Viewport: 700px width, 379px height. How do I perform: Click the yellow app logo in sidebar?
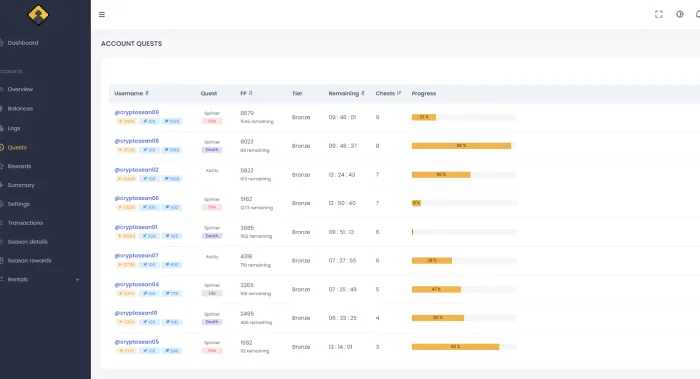coord(38,15)
